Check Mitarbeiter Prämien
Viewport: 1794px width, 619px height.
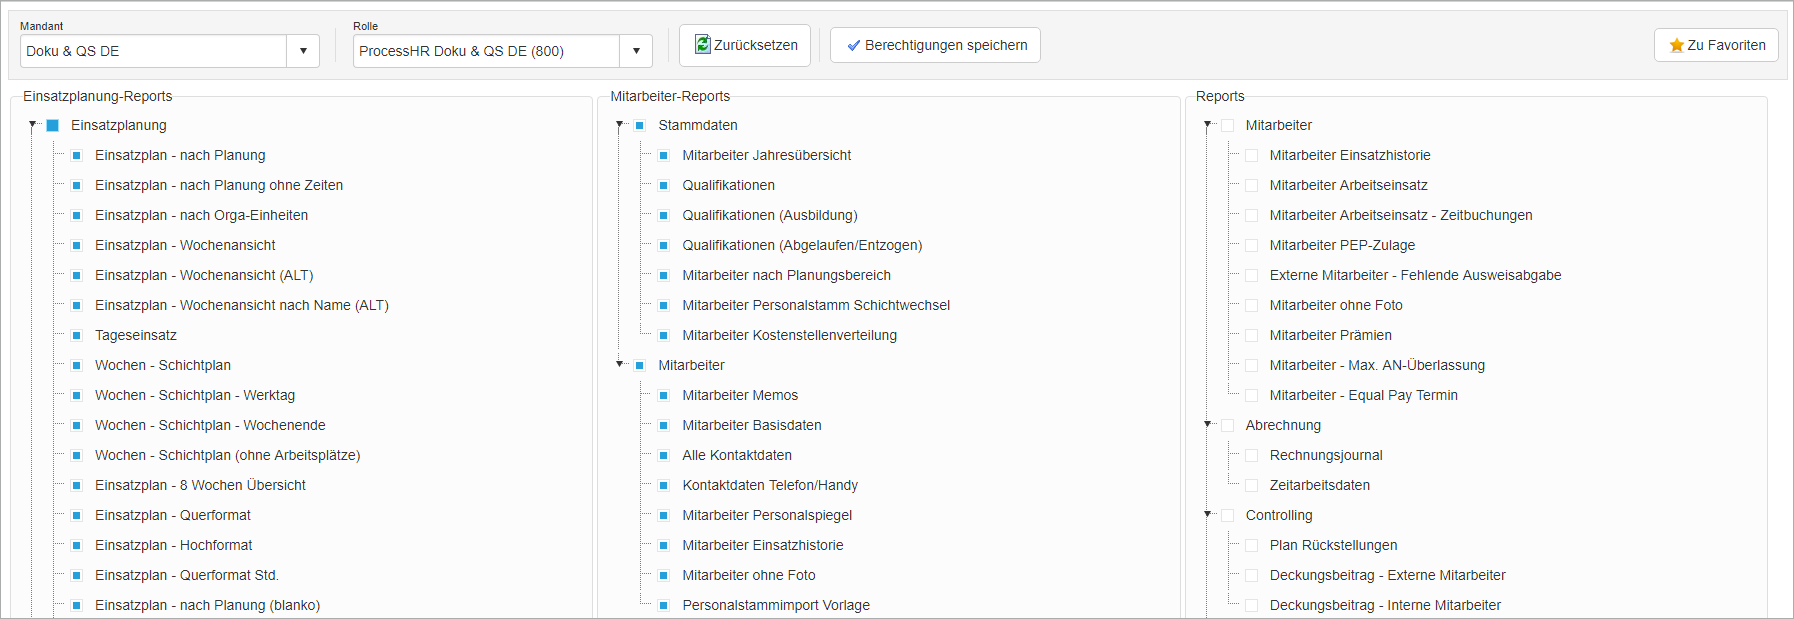pos(1251,335)
